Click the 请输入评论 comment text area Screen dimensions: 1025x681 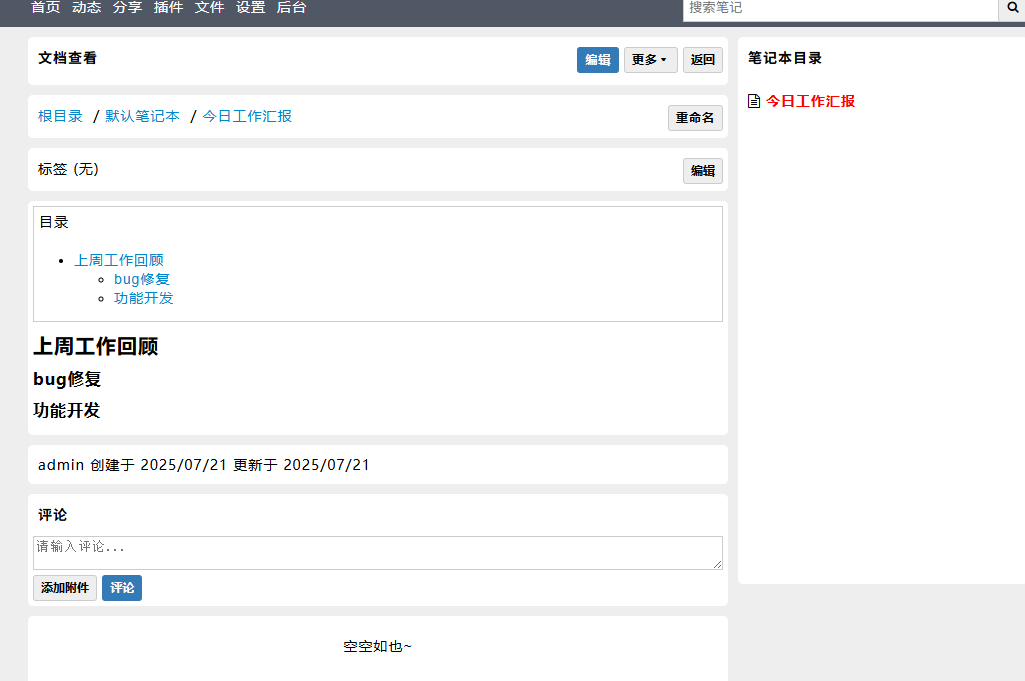378,553
